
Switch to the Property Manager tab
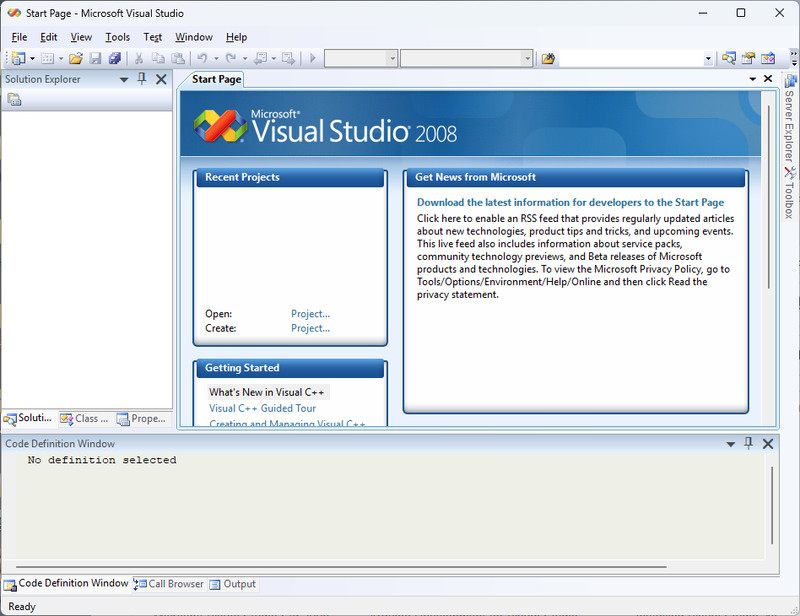point(141,418)
